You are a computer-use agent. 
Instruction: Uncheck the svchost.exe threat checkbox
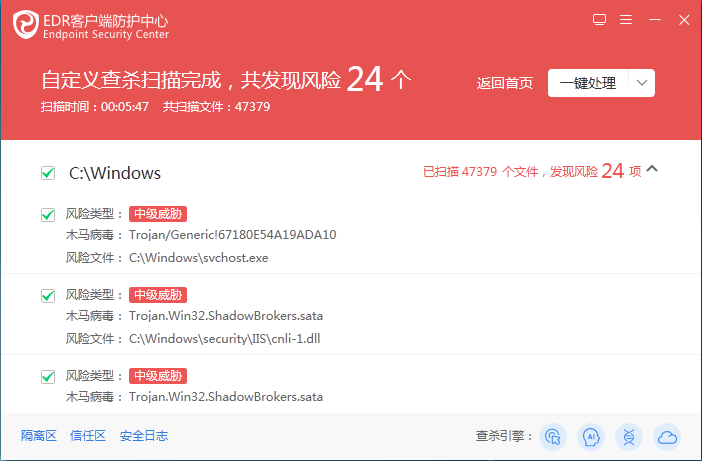[48, 214]
